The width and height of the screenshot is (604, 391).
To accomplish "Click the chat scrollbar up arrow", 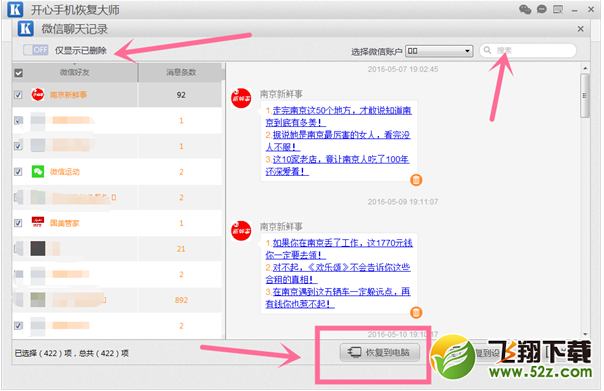I will click(x=585, y=69).
